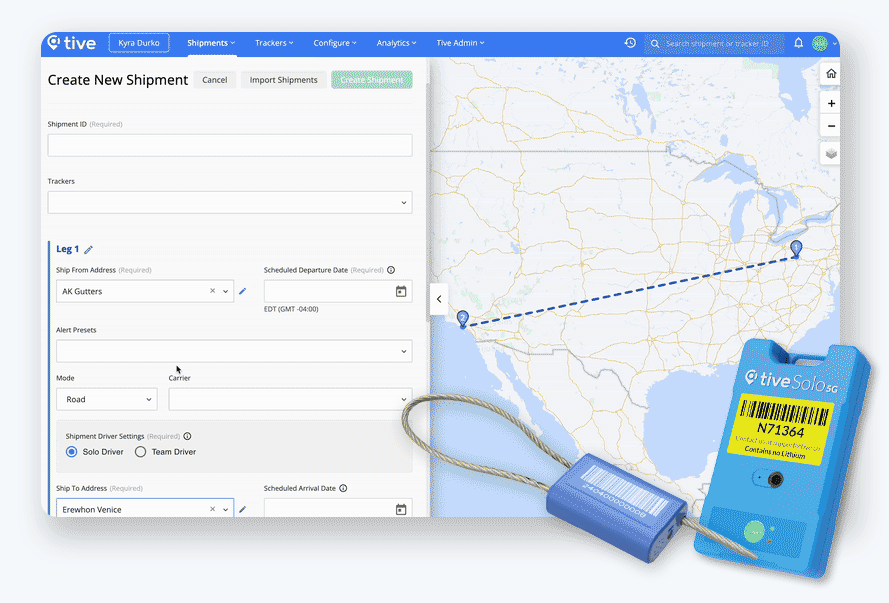Edit the Erewhon Venice address pencil
The image size is (889, 603).
click(243, 509)
